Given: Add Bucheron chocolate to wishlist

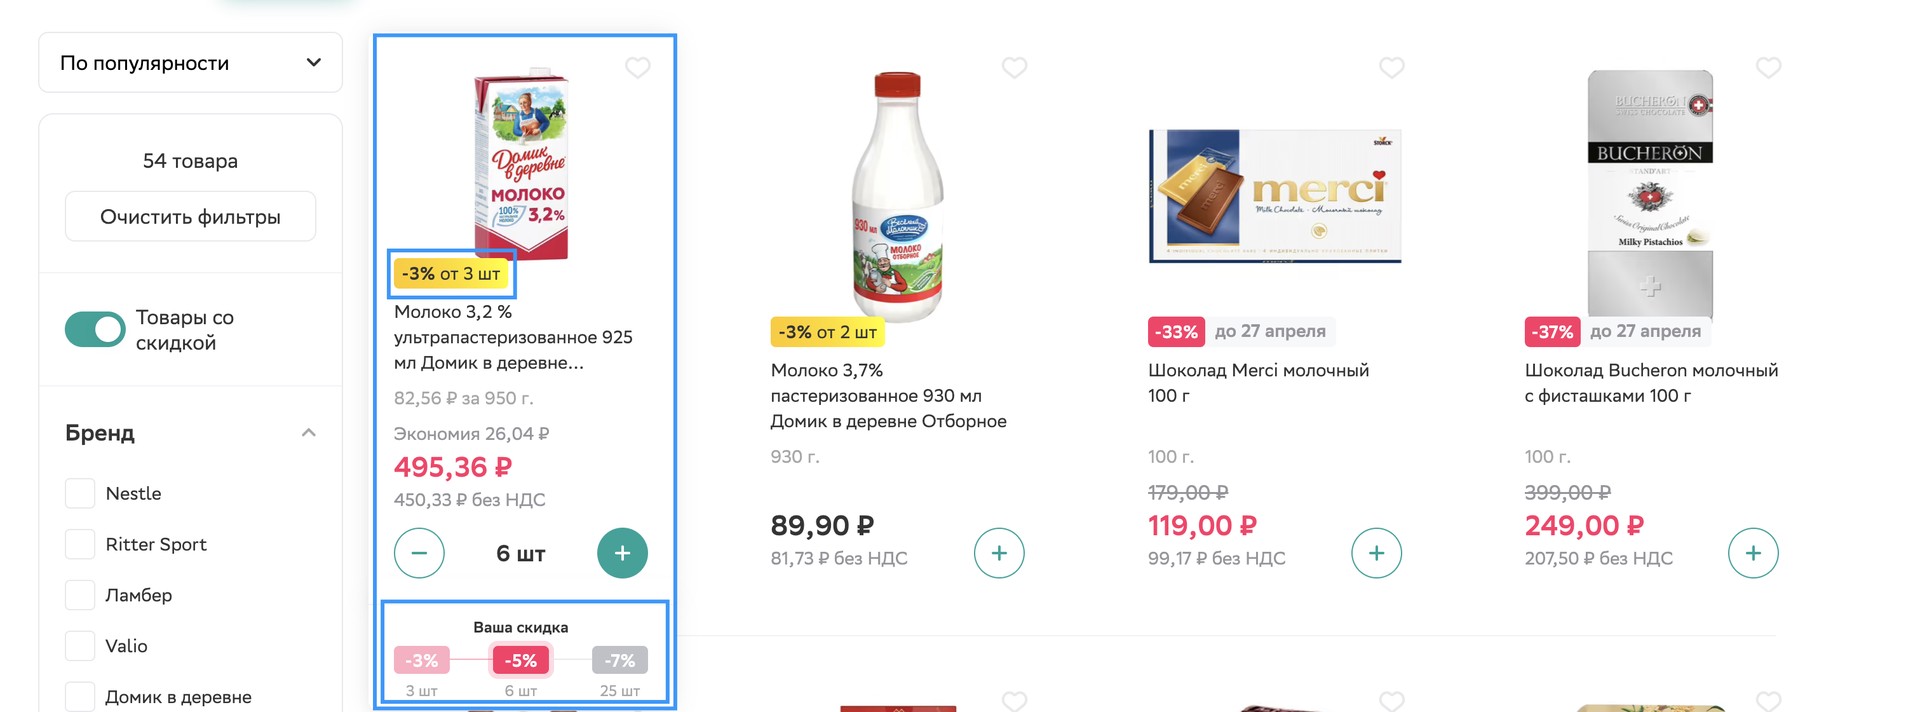Looking at the screenshot, I should (x=1768, y=68).
